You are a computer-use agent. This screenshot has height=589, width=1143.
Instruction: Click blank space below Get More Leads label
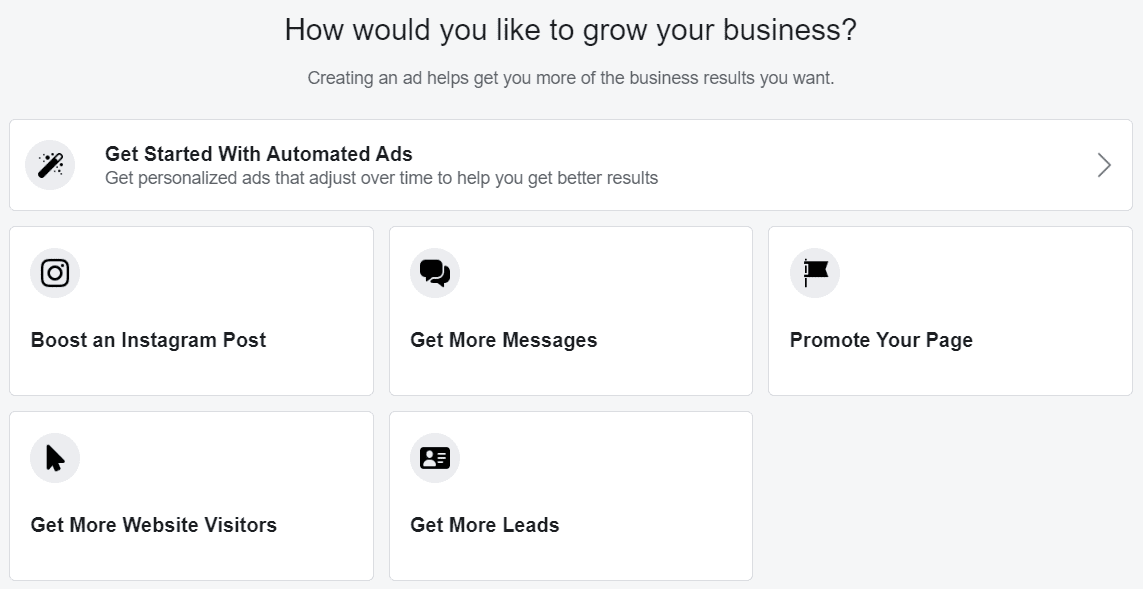click(571, 558)
